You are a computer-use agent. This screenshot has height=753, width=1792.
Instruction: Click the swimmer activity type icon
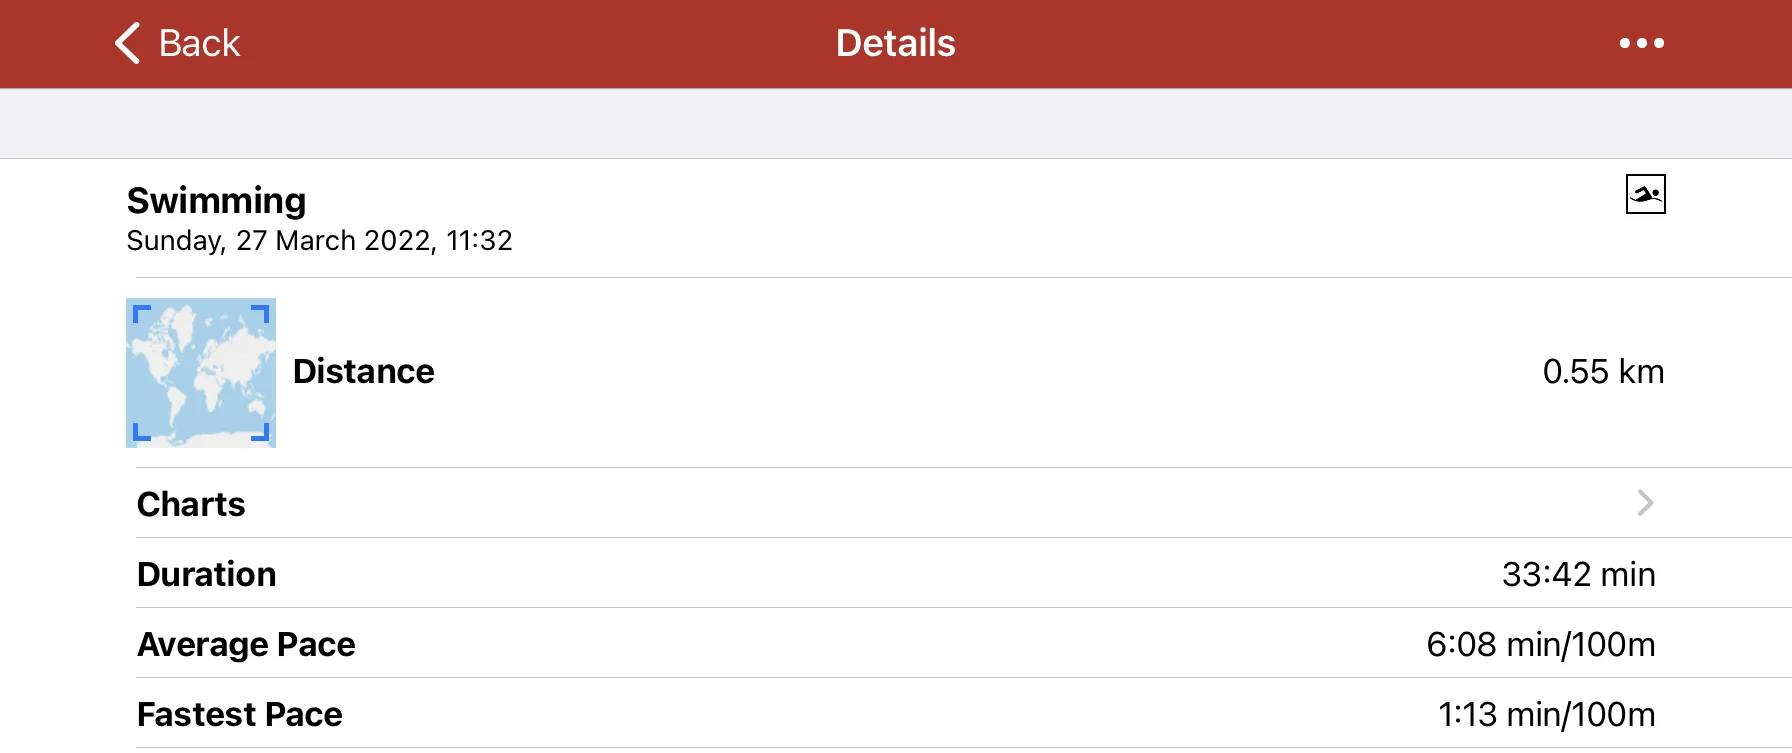(1645, 194)
